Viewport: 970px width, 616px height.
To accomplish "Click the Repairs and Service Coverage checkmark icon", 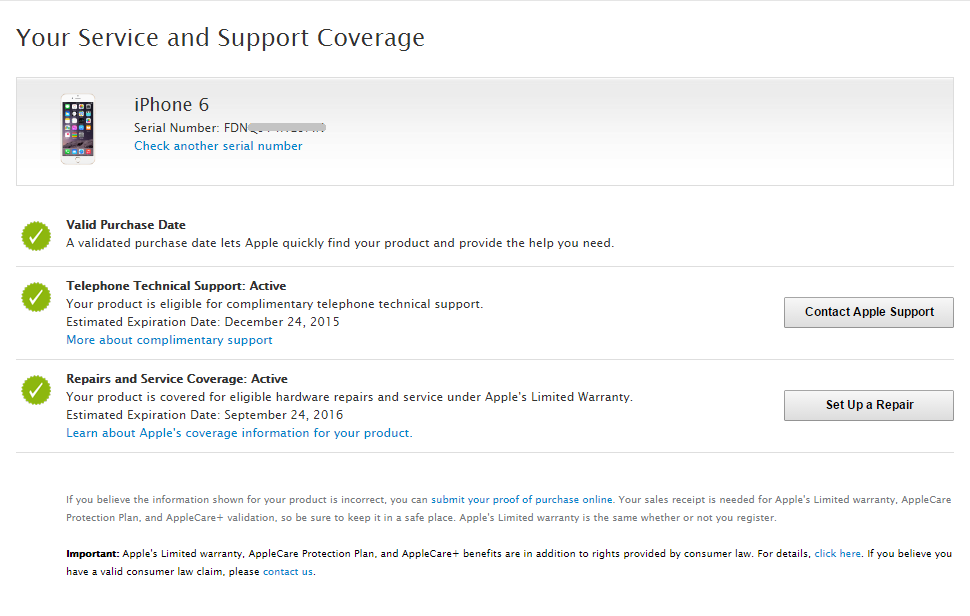I will pos(36,390).
